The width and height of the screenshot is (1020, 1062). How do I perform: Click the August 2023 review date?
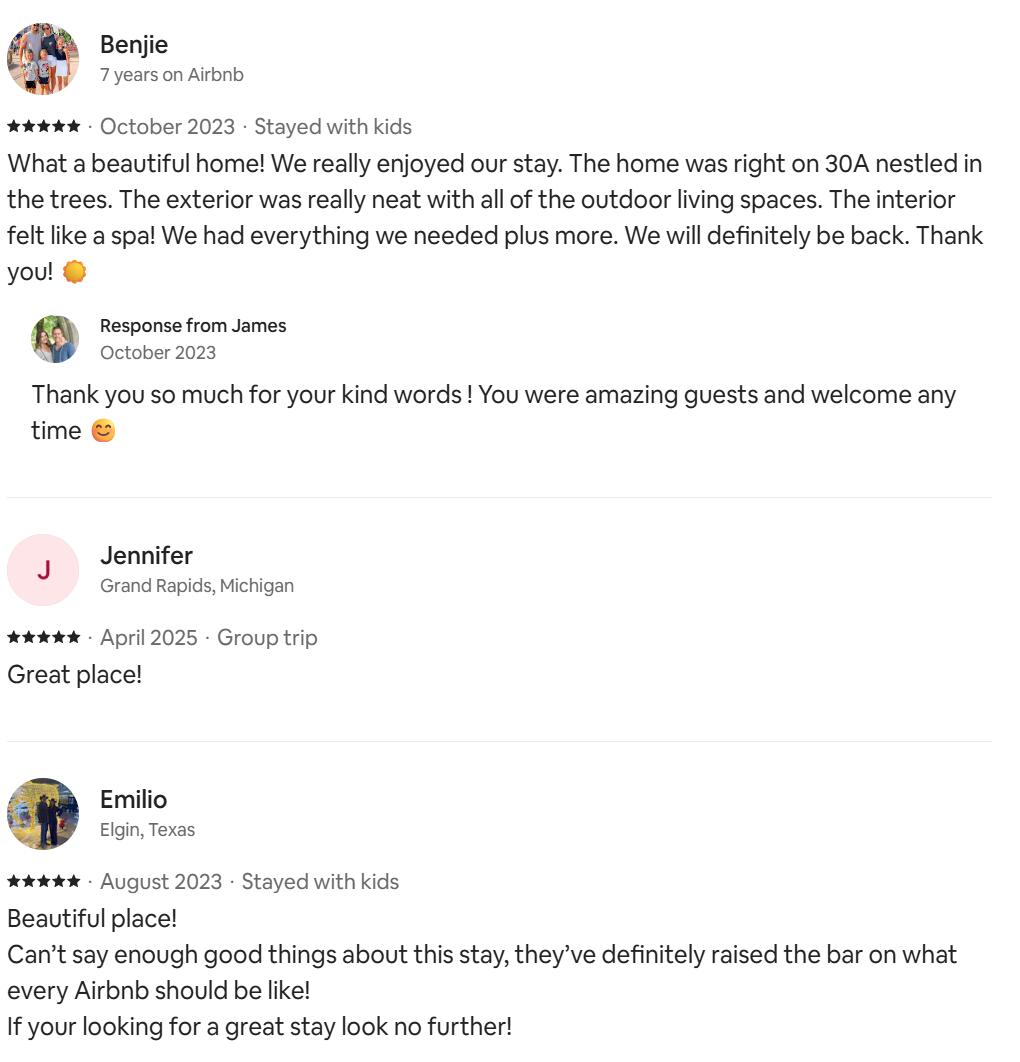(161, 881)
